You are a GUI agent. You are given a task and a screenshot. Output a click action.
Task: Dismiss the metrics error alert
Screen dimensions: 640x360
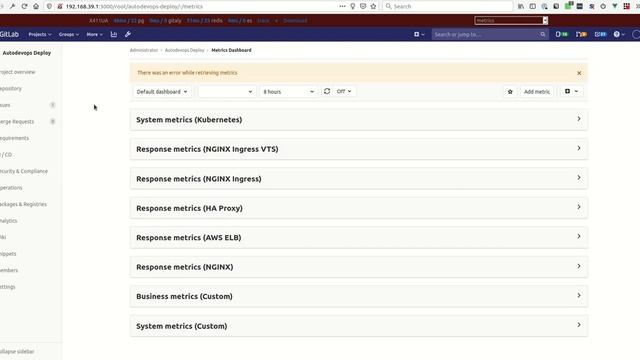click(579, 73)
